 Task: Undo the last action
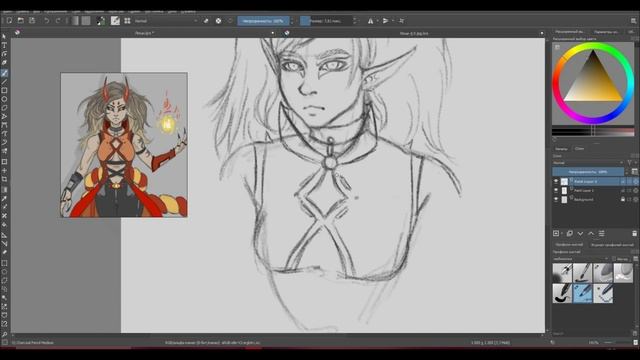pos(47,20)
